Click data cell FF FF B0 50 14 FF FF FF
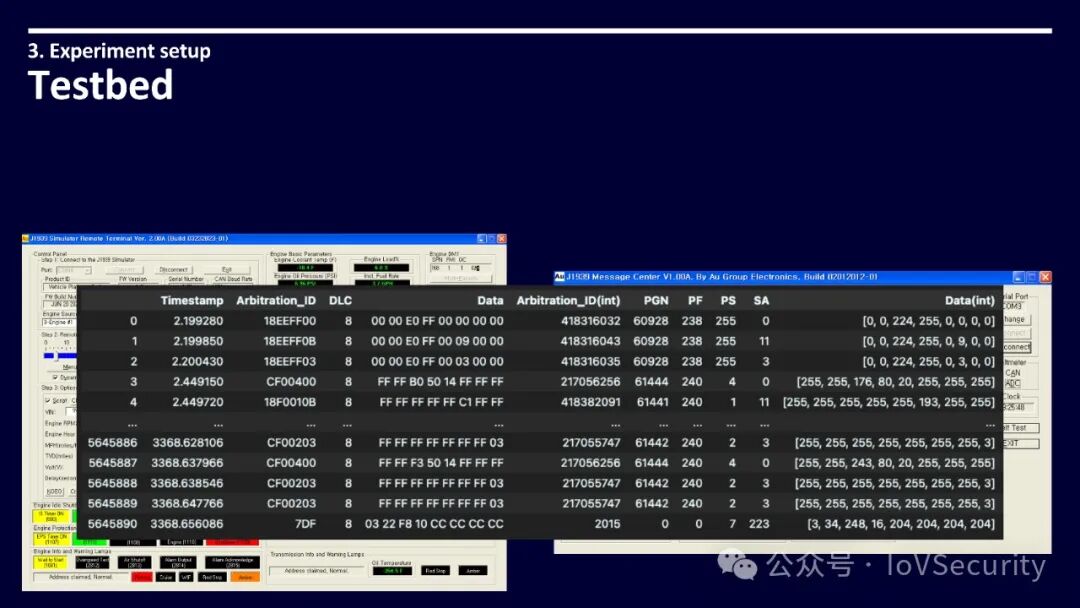 [440, 381]
